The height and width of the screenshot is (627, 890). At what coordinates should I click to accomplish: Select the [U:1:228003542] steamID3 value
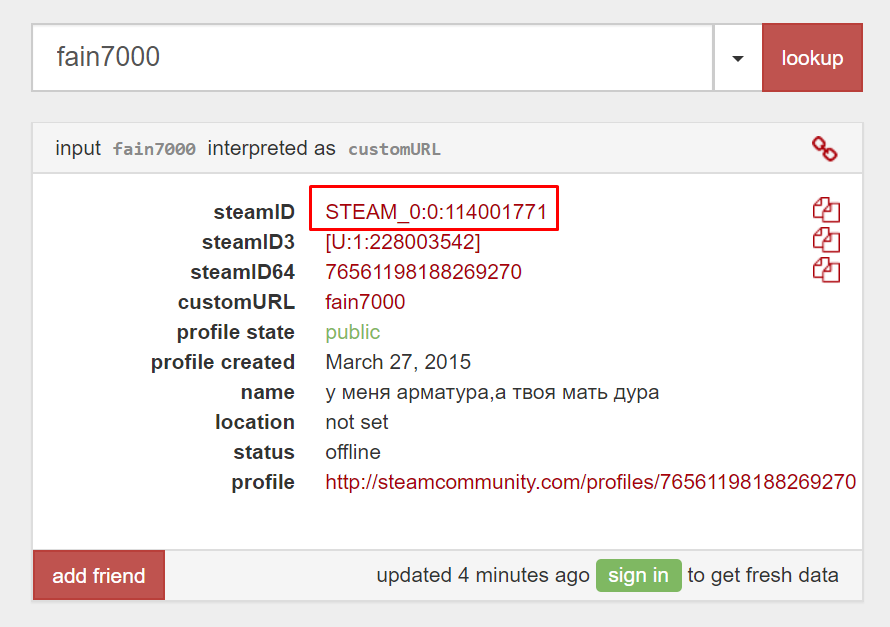click(402, 242)
